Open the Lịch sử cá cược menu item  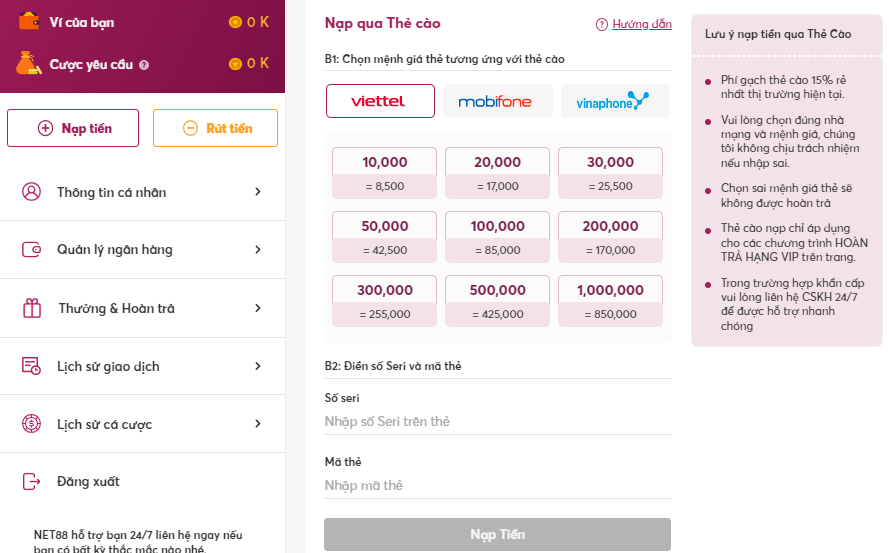click(x=142, y=424)
